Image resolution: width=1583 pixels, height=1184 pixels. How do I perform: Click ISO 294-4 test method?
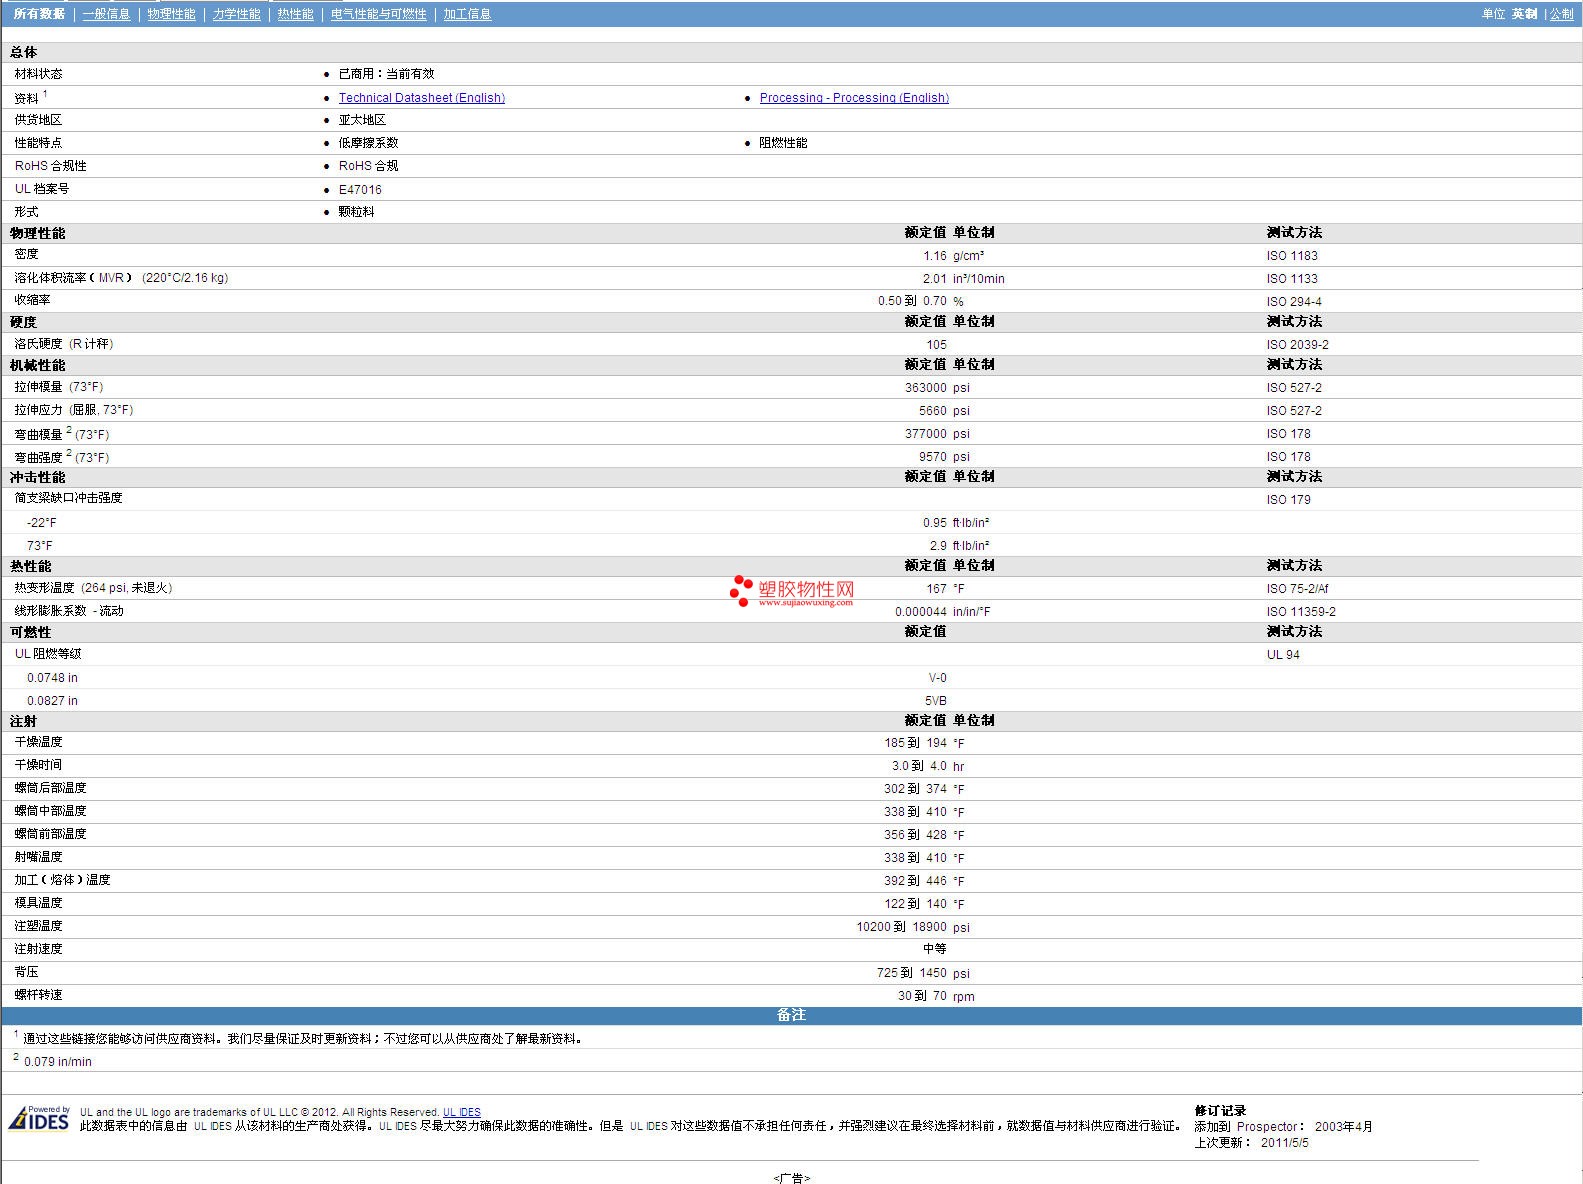pyautogui.click(x=1294, y=301)
